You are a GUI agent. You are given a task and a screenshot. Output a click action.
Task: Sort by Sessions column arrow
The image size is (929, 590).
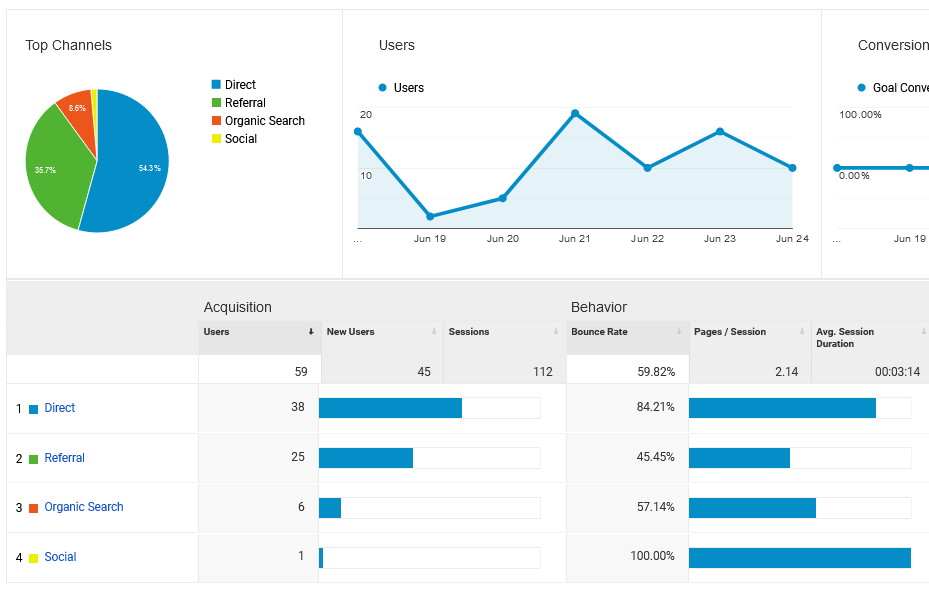(555, 332)
